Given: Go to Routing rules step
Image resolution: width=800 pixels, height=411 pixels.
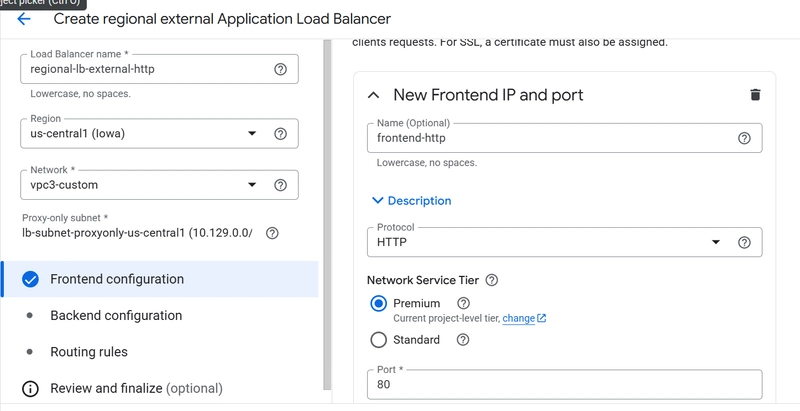Looking at the screenshot, I should click(89, 352).
